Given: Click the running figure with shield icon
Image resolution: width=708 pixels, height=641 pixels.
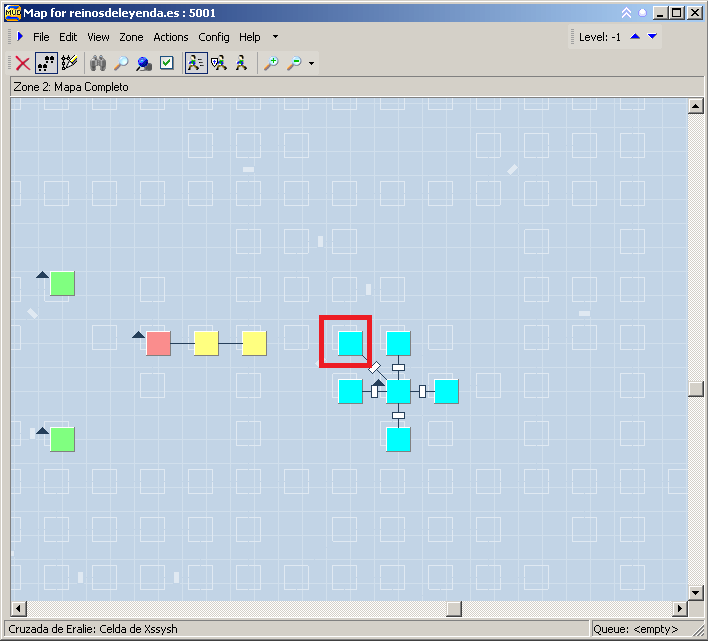Looking at the screenshot, I should coord(219,63).
